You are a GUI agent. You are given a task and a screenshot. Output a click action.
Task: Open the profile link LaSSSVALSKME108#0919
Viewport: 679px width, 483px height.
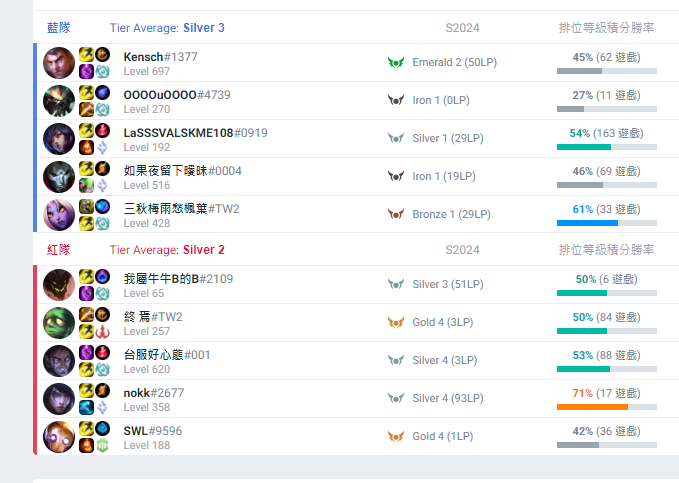(x=195, y=133)
